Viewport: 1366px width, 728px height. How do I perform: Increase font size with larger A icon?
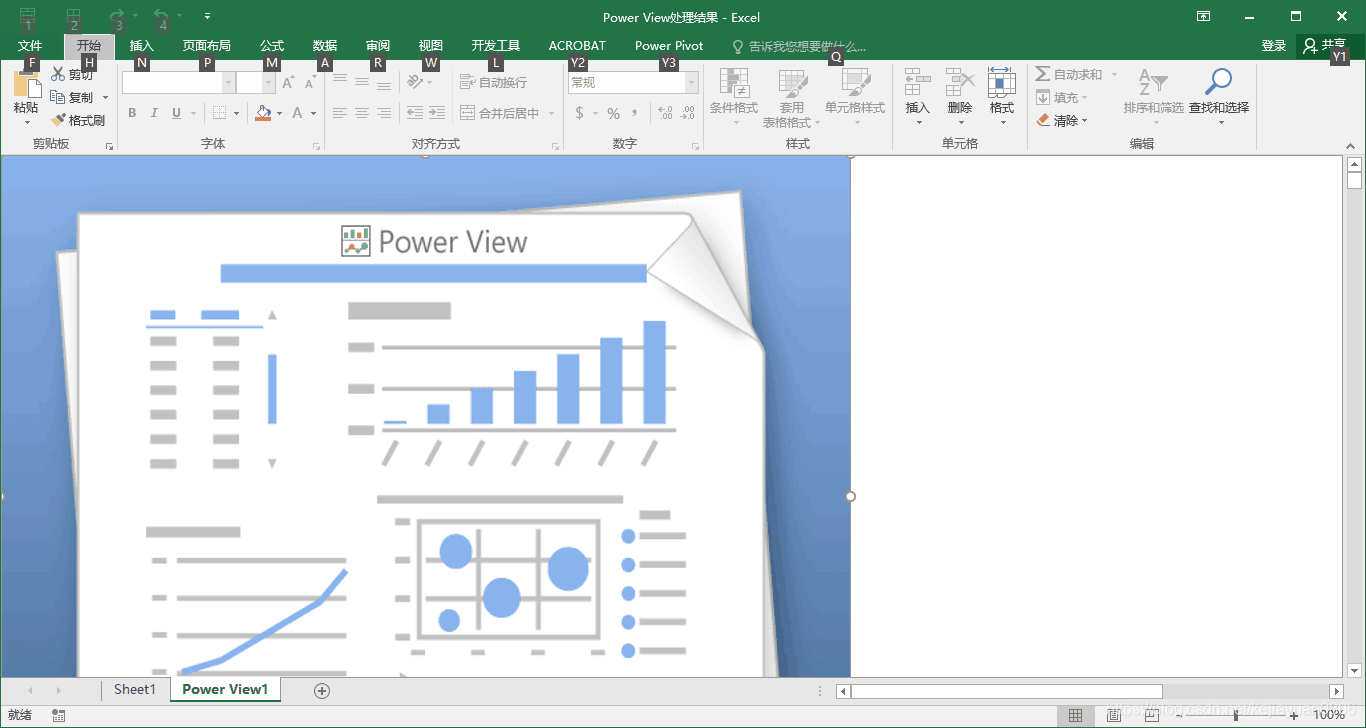(x=288, y=83)
